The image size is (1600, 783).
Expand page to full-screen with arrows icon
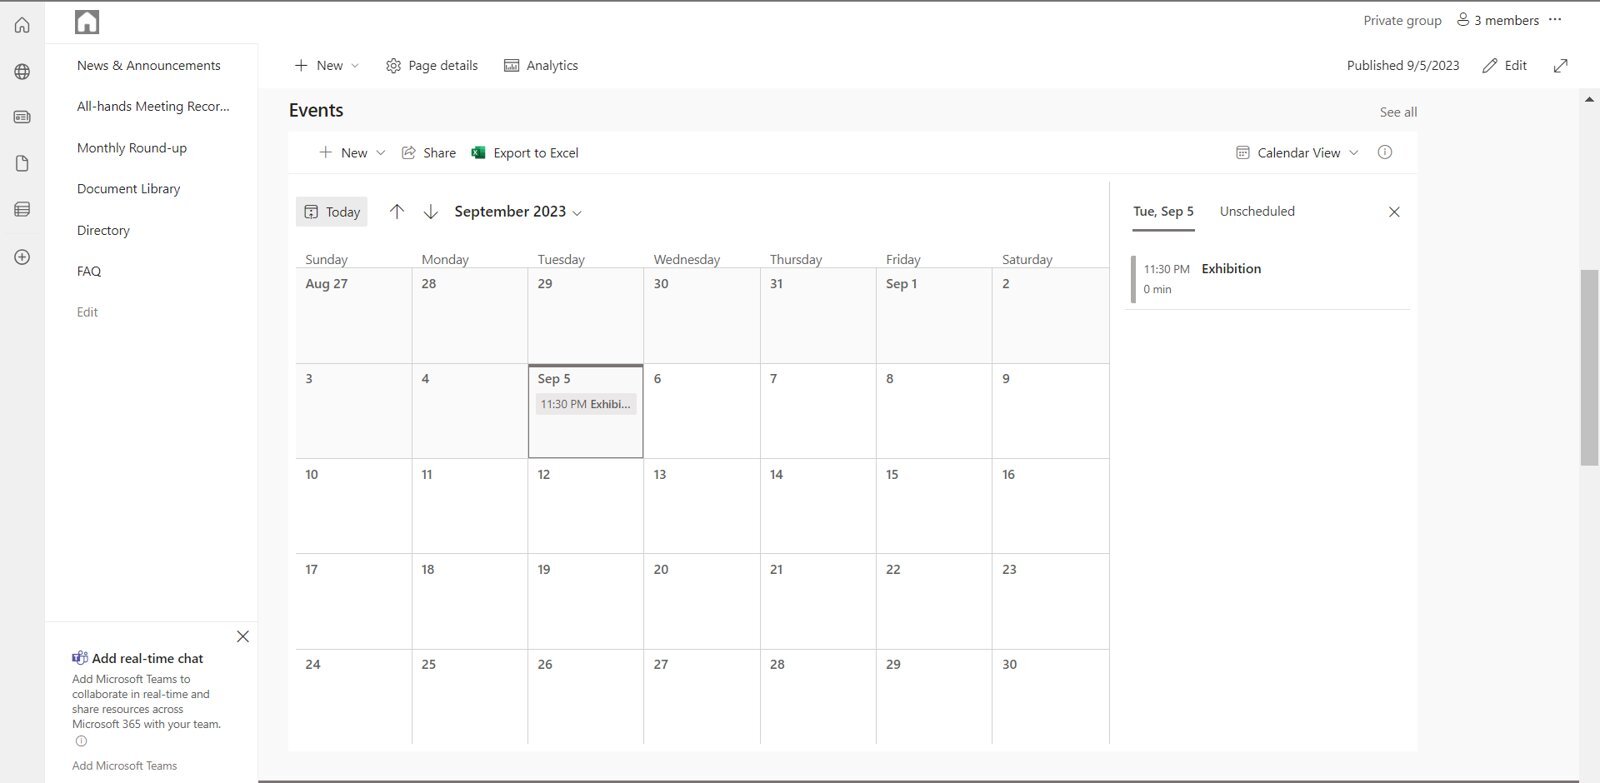point(1560,66)
